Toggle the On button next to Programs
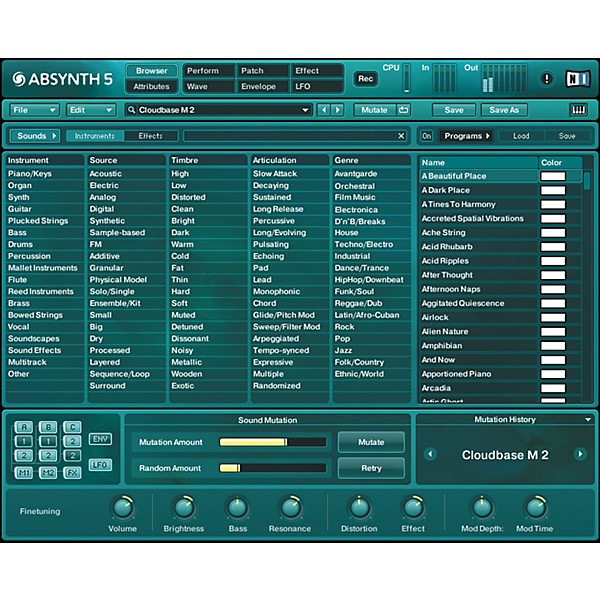Image resolution: width=600 pixels, height=600 pixels. (x=426, y=136)
